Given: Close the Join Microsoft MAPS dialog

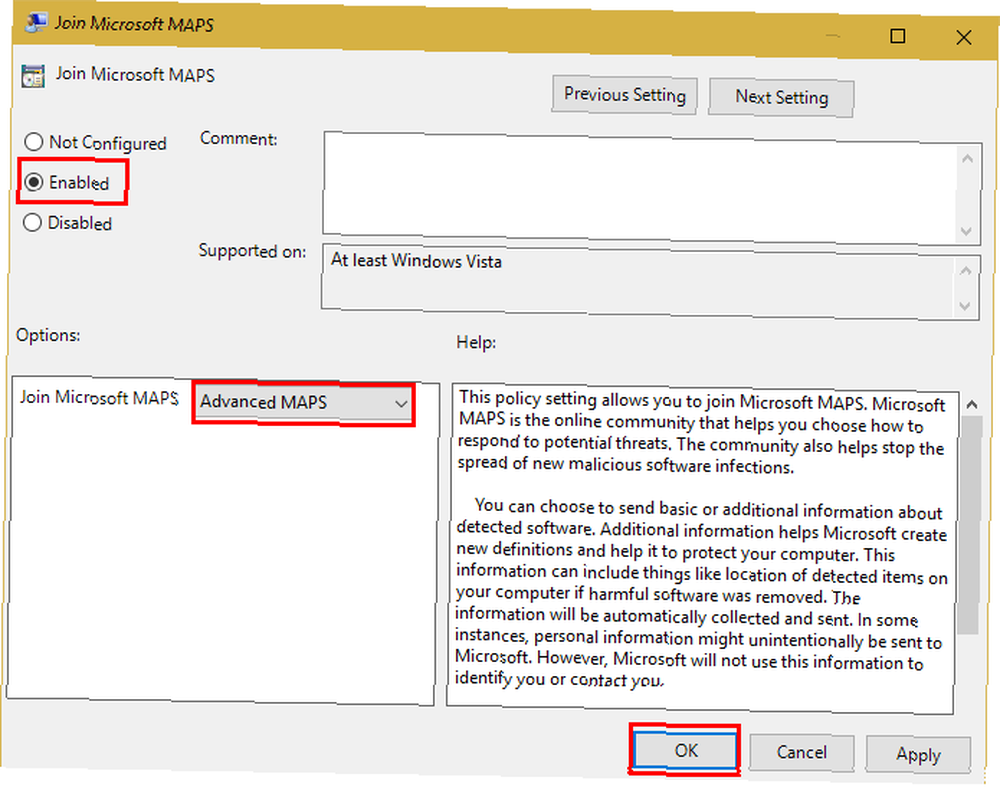Looking at the screenshot, I should coord(963,38).
